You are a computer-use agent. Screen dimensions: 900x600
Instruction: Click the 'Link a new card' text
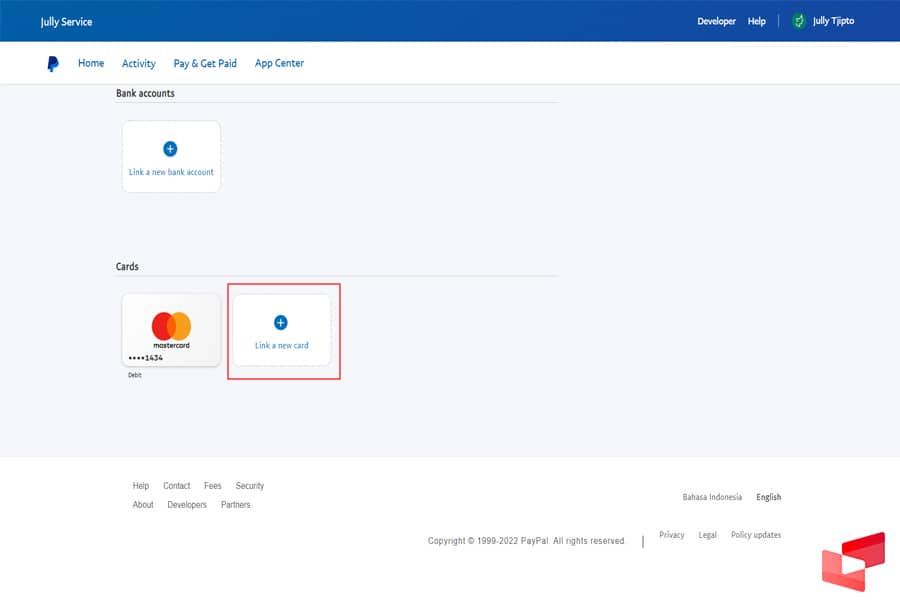(281, 346)
